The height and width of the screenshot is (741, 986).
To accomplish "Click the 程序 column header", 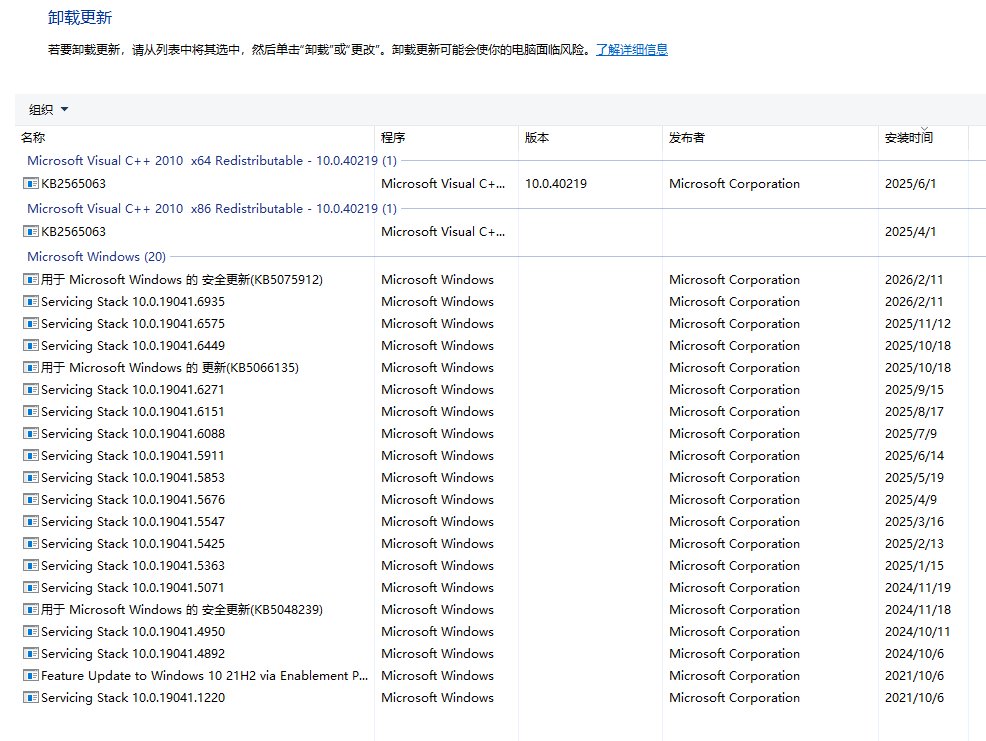I will point(393,138).
